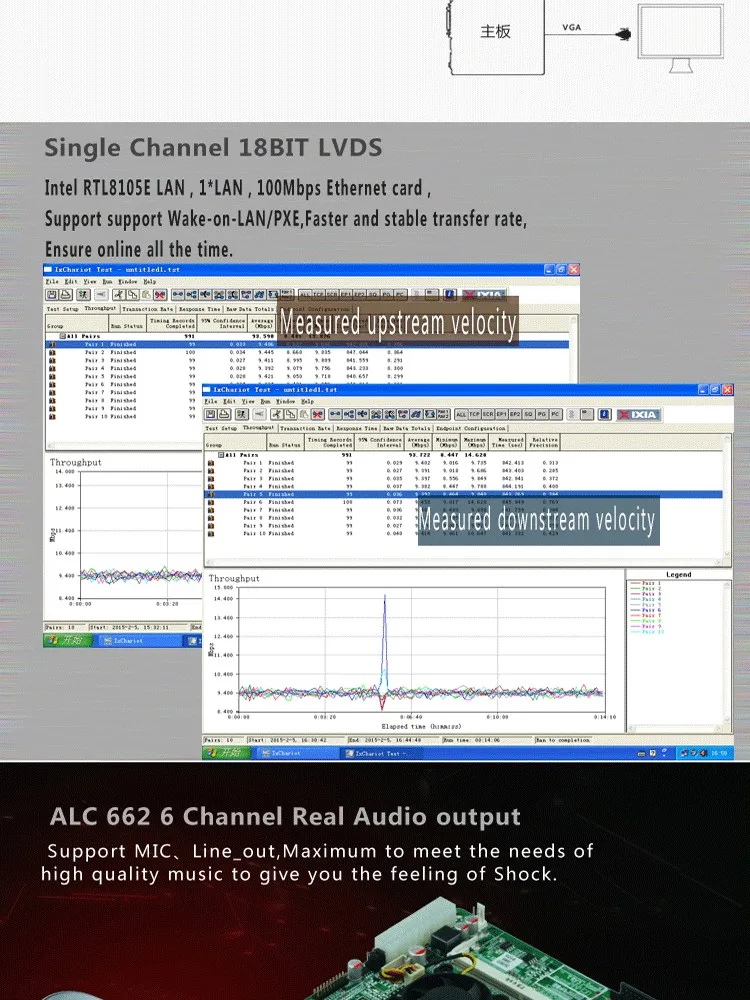The height and width of the screenshot is (1000, 750).
Task: Click PG filter button in front toolbar
Action: 541,414
